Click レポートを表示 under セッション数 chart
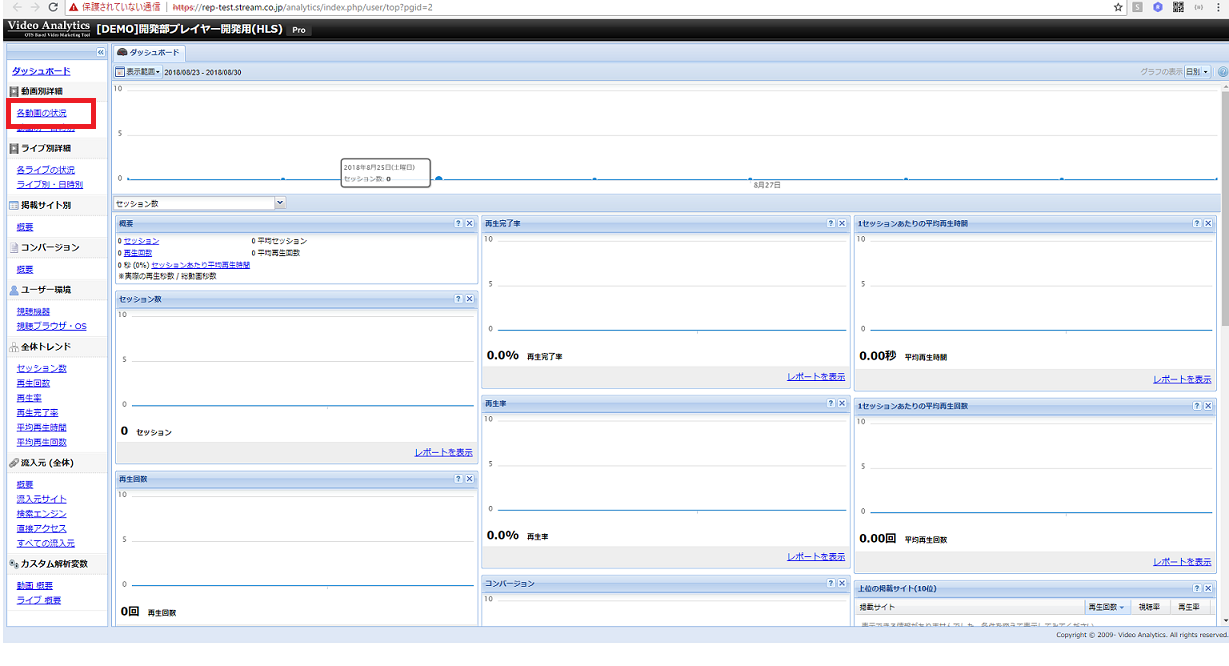The height and width of the screenshot is (666, 1229). point(443,452)
